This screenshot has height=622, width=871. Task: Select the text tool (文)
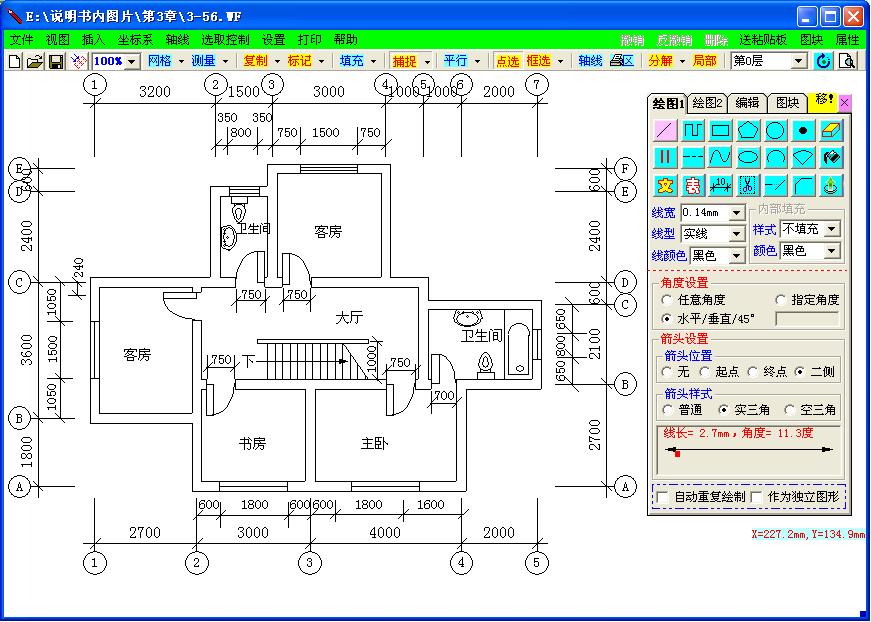click(665, 185)
